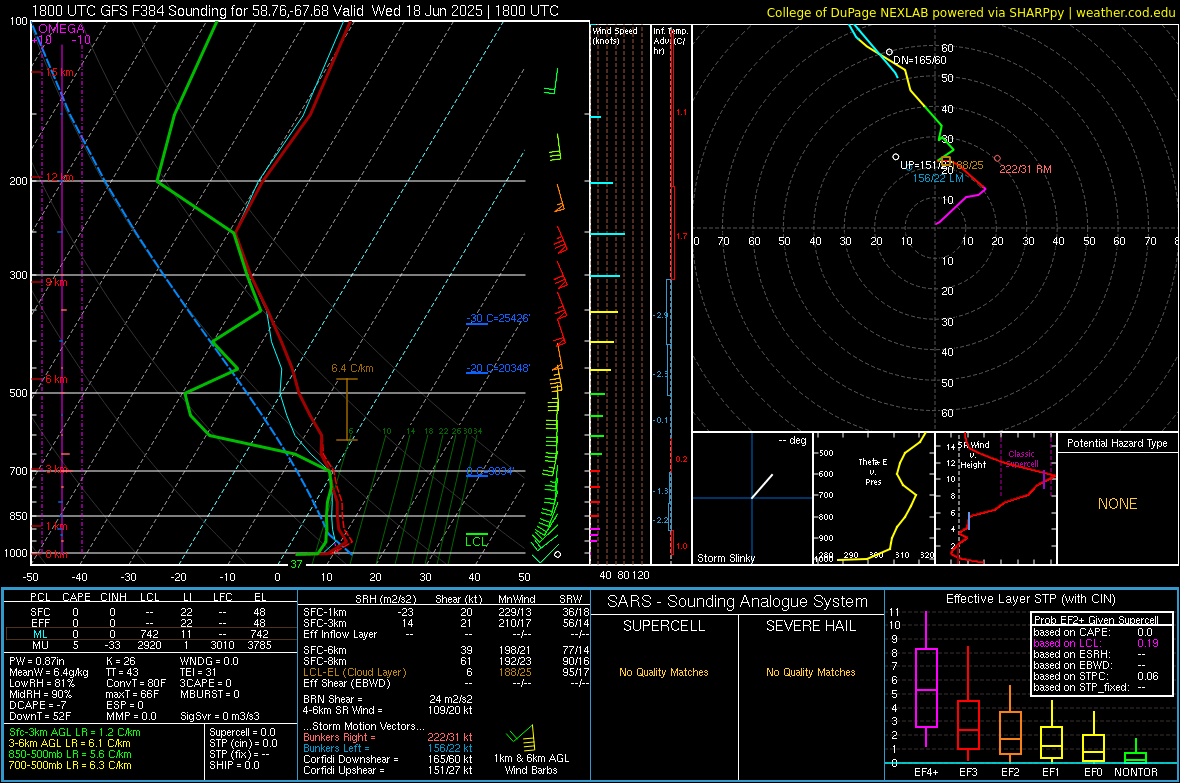Click the Classic Supercell label
1180x783 pixels.
click(x=1022, y=459)
